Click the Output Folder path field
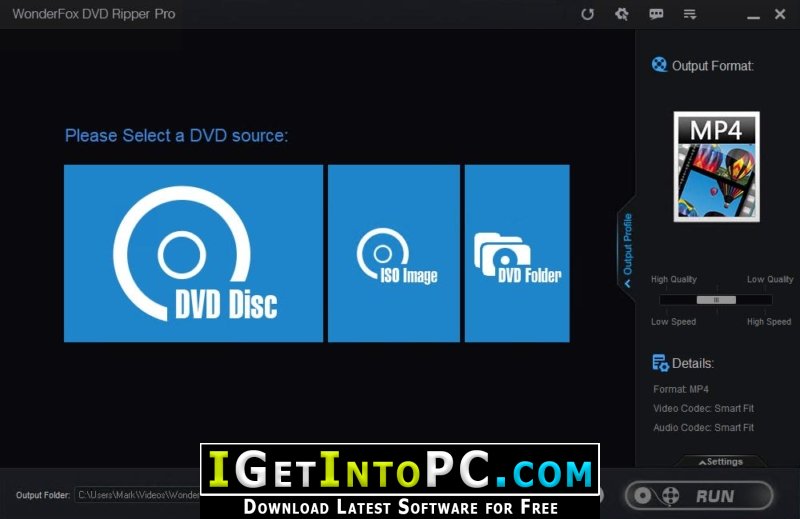Screen dimensions: 800x519 coord(138,495)
